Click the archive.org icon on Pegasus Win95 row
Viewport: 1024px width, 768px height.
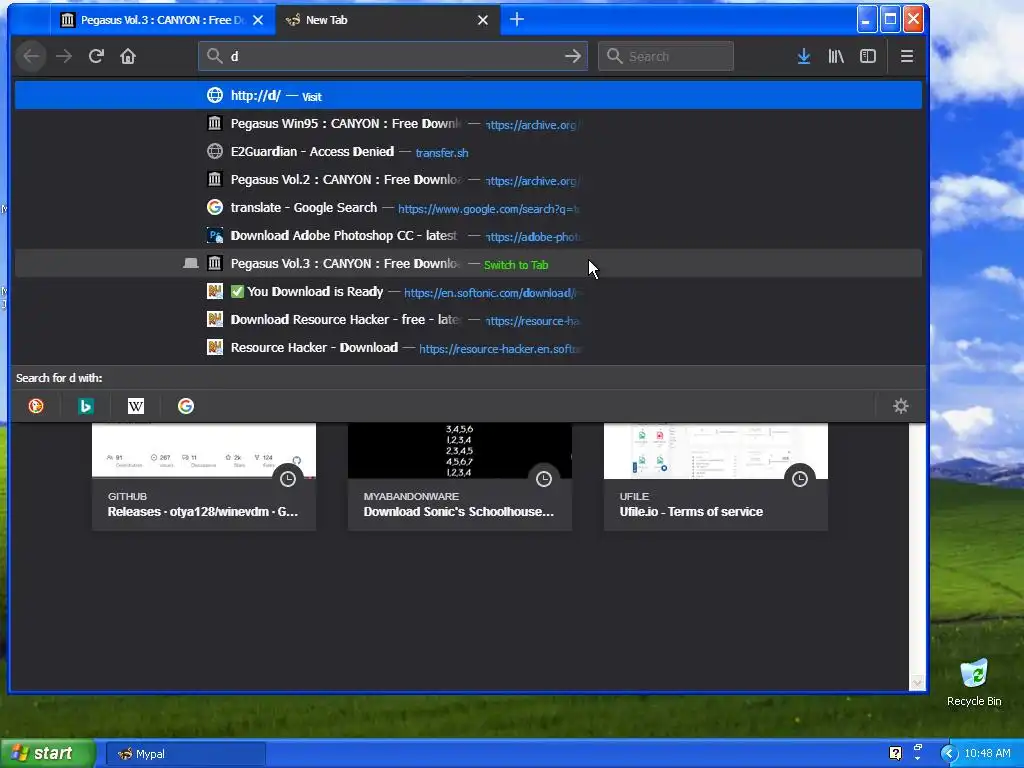(x=215, y=123)
